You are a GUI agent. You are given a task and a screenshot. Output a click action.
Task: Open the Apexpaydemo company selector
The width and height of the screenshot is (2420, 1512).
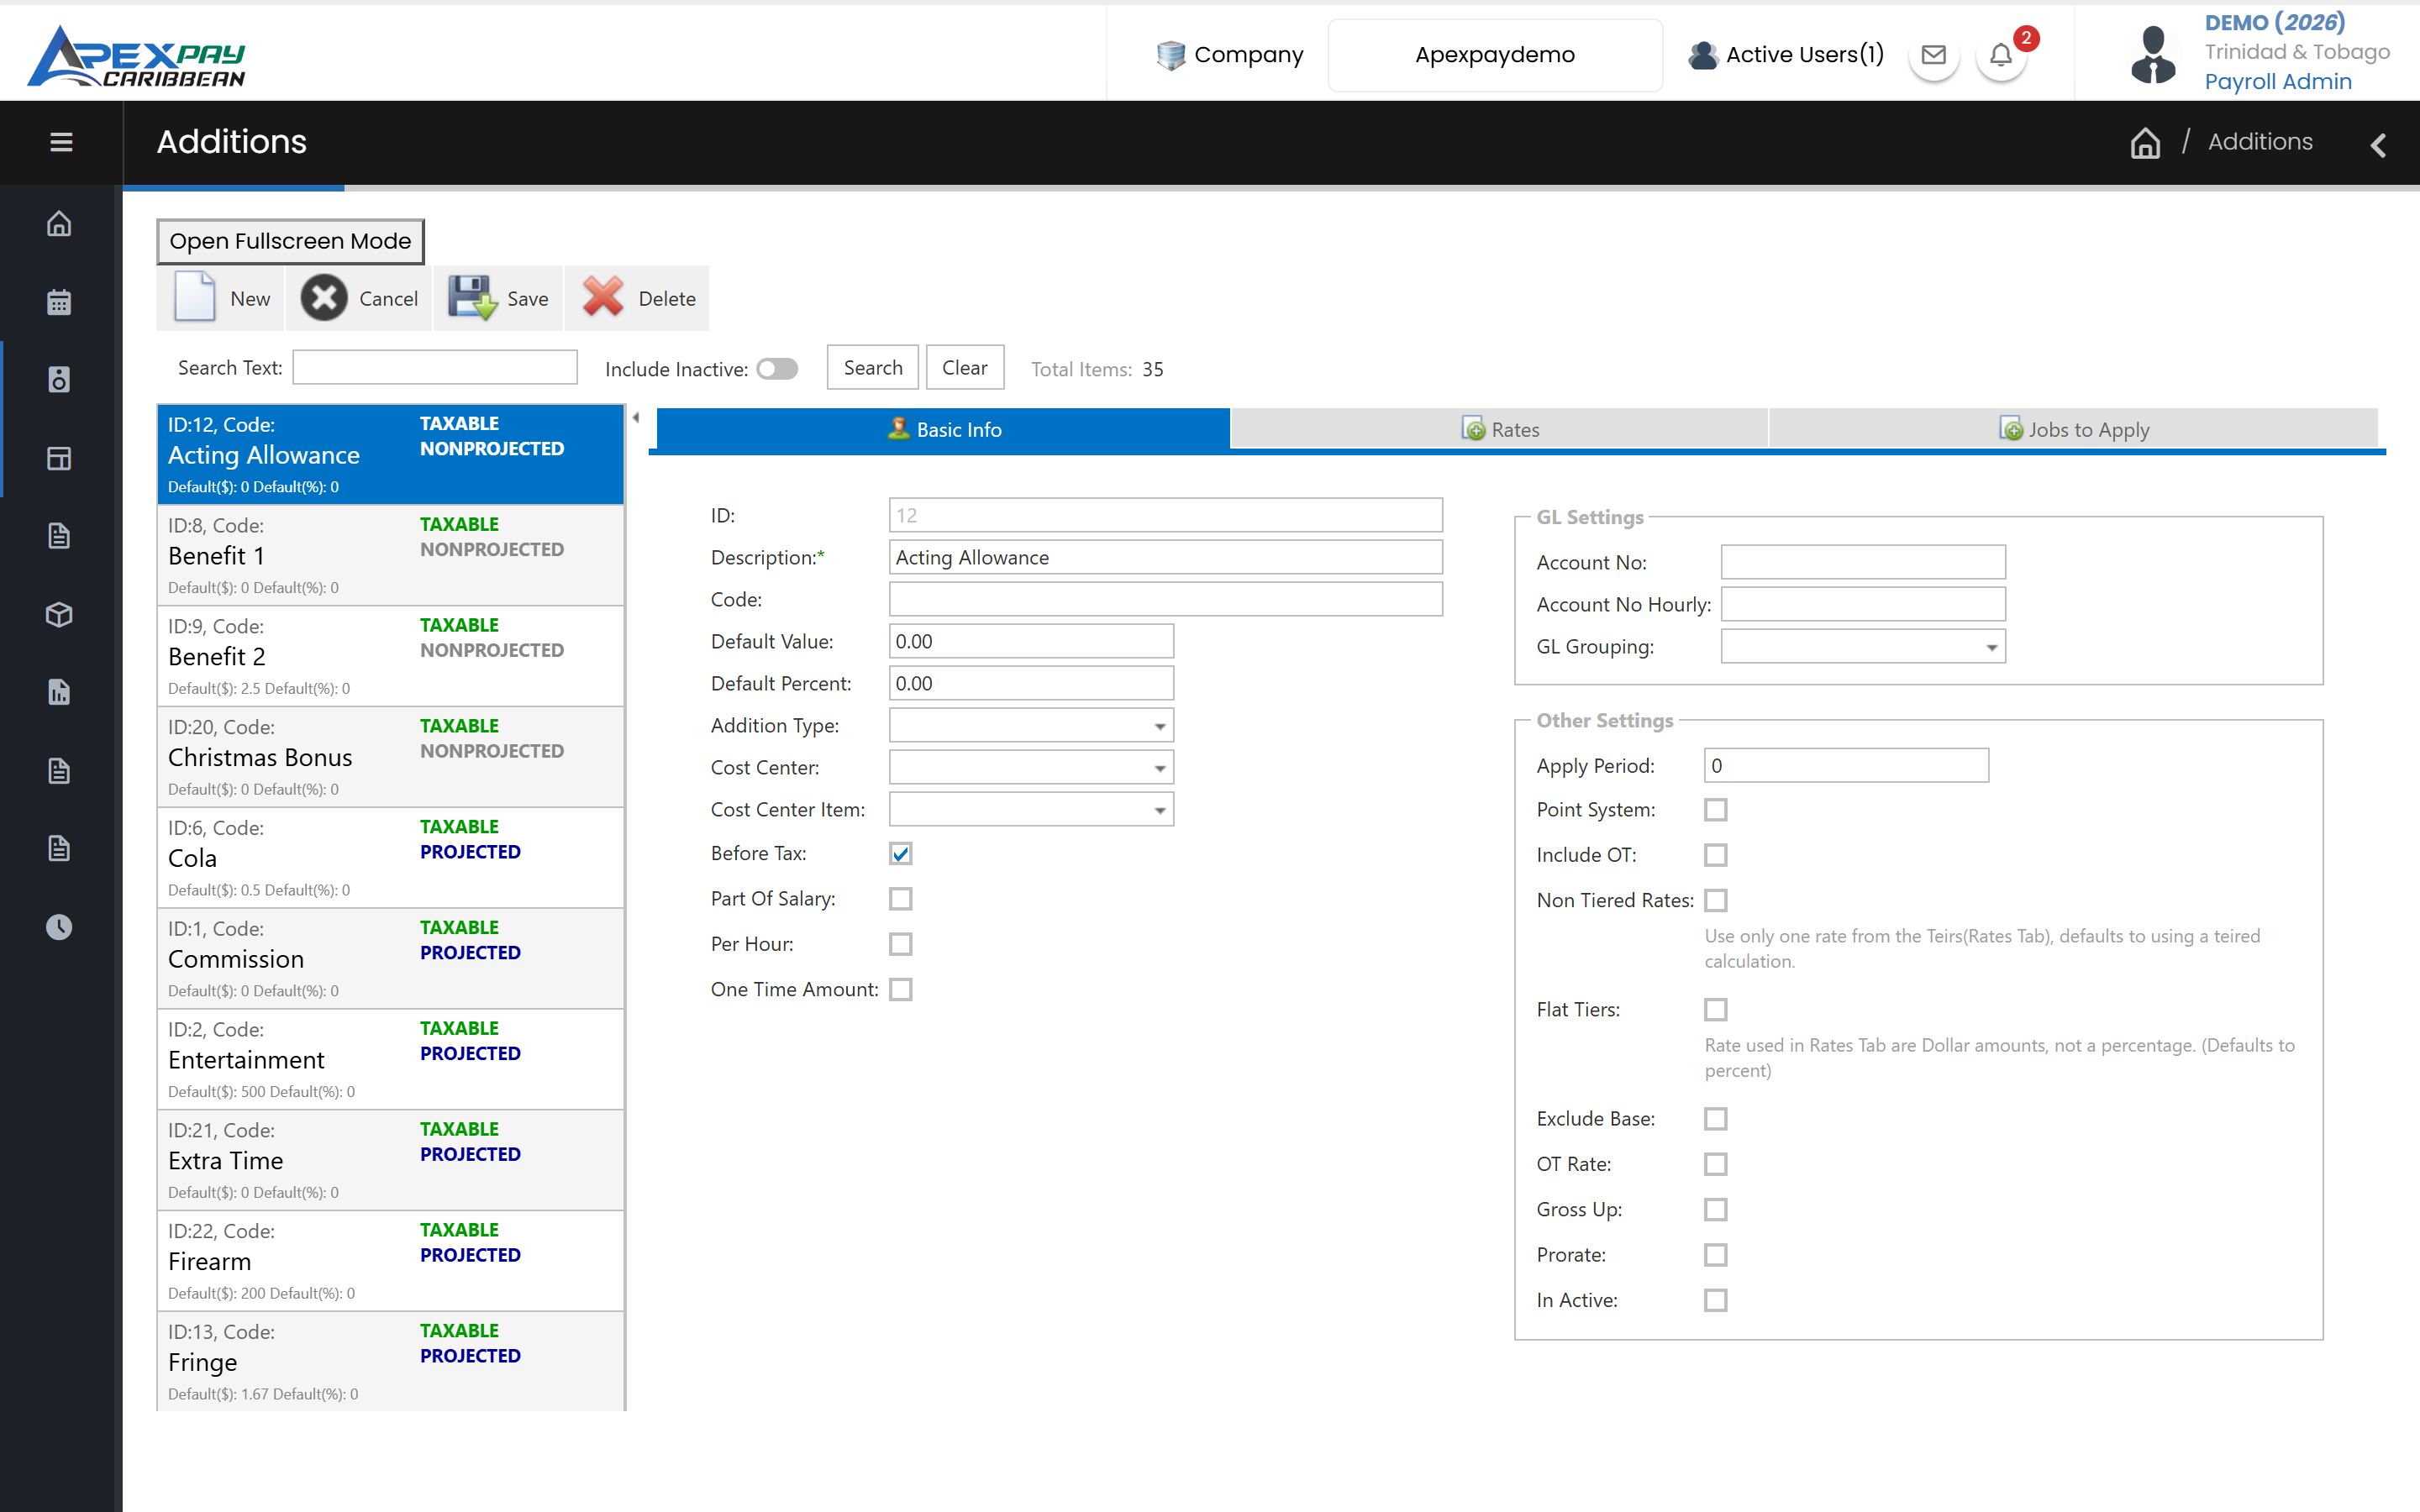coord(1495,55)
